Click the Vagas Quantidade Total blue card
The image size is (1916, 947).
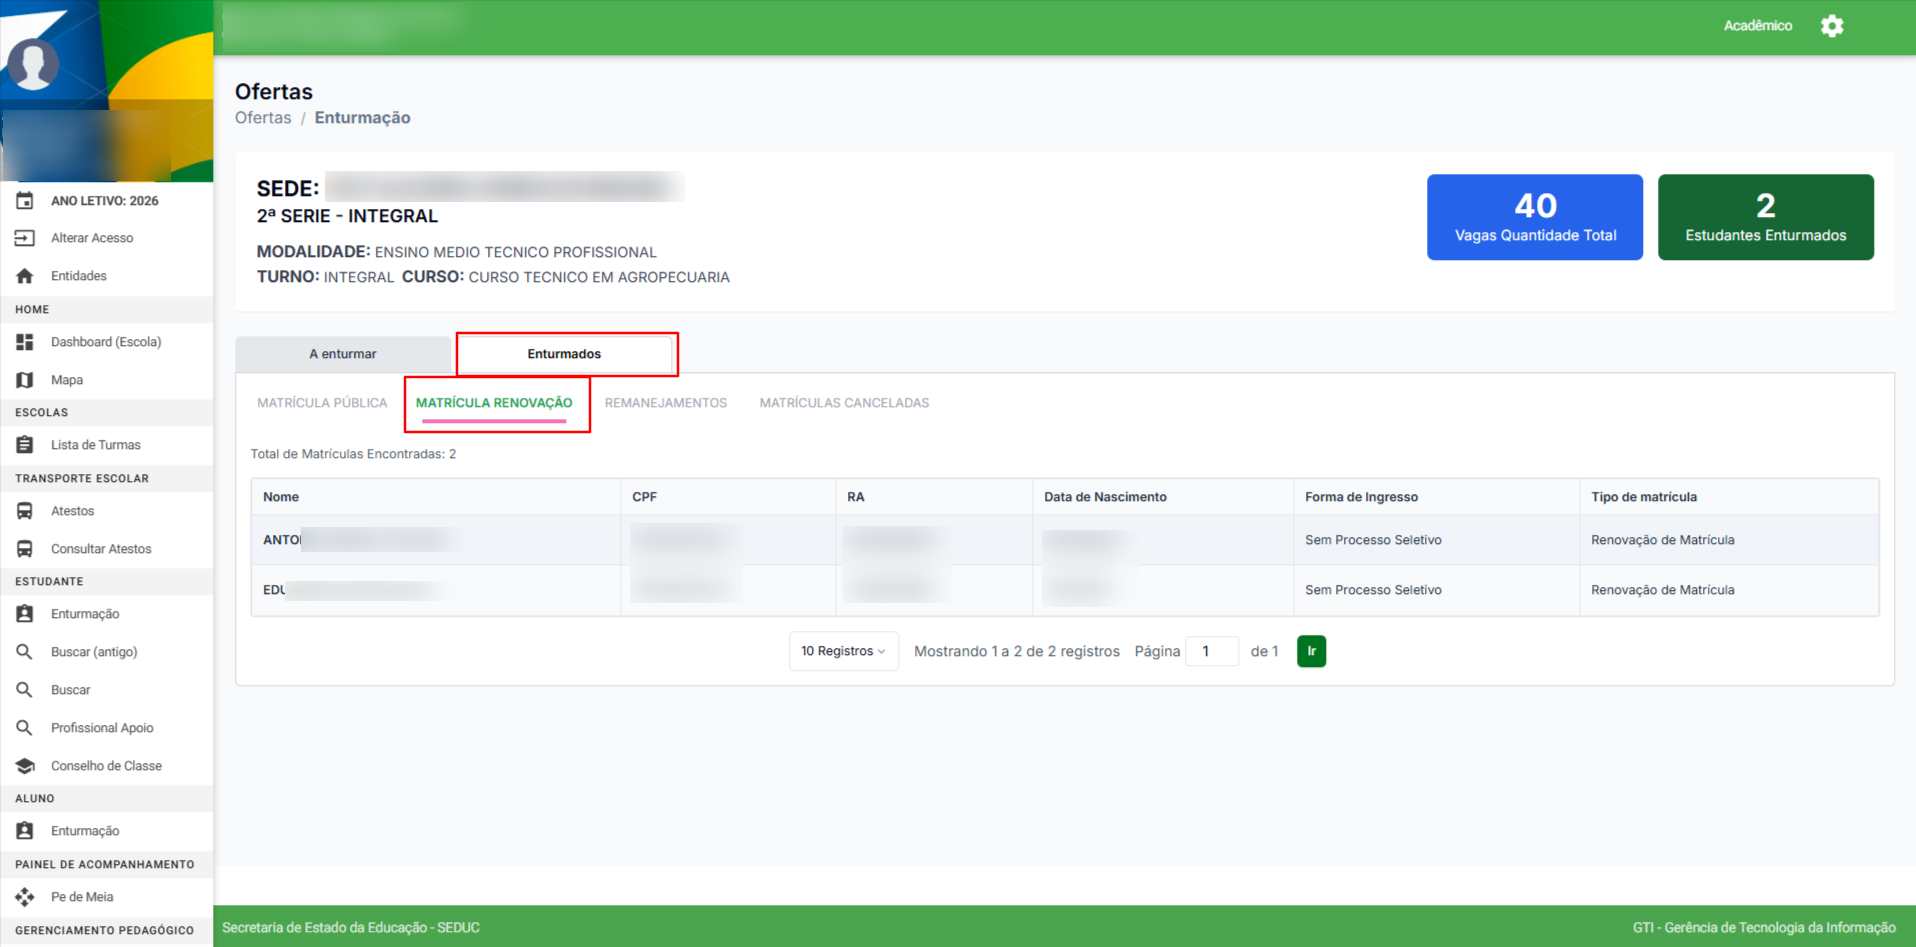(x=1534, y=217)
